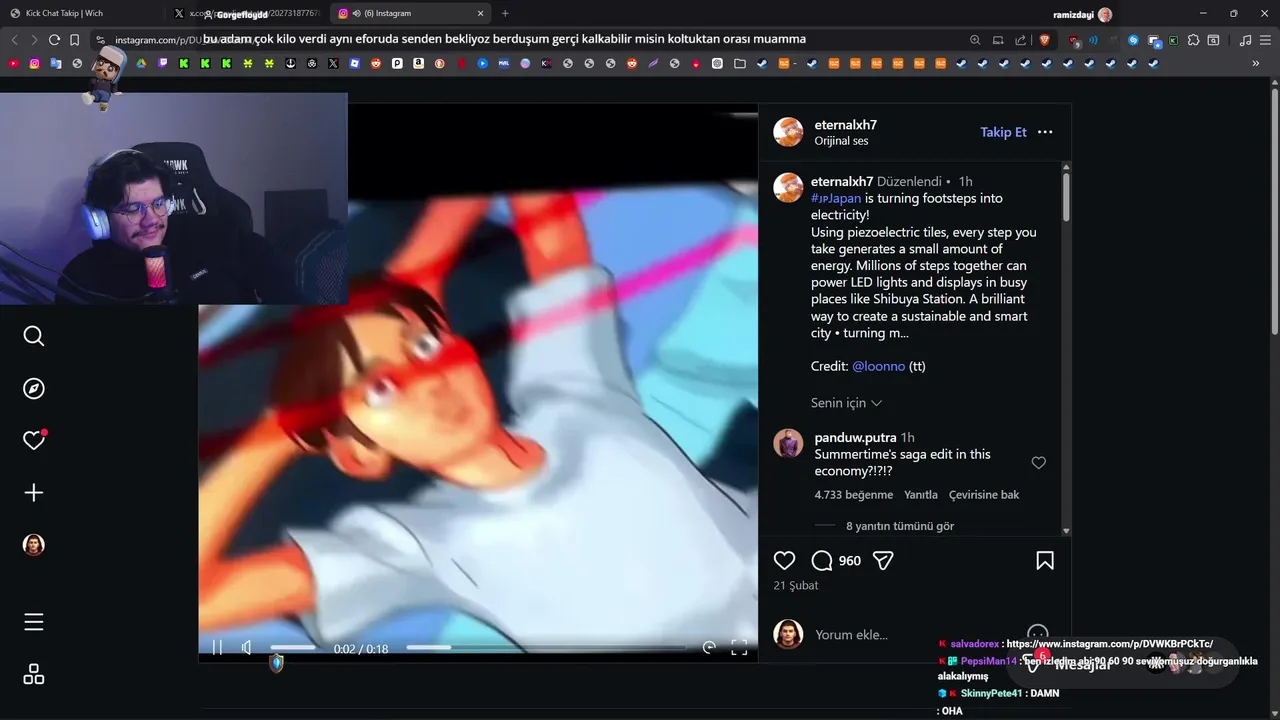Follow eternalxh7 with Takip Et

[x=1003, y=132]
